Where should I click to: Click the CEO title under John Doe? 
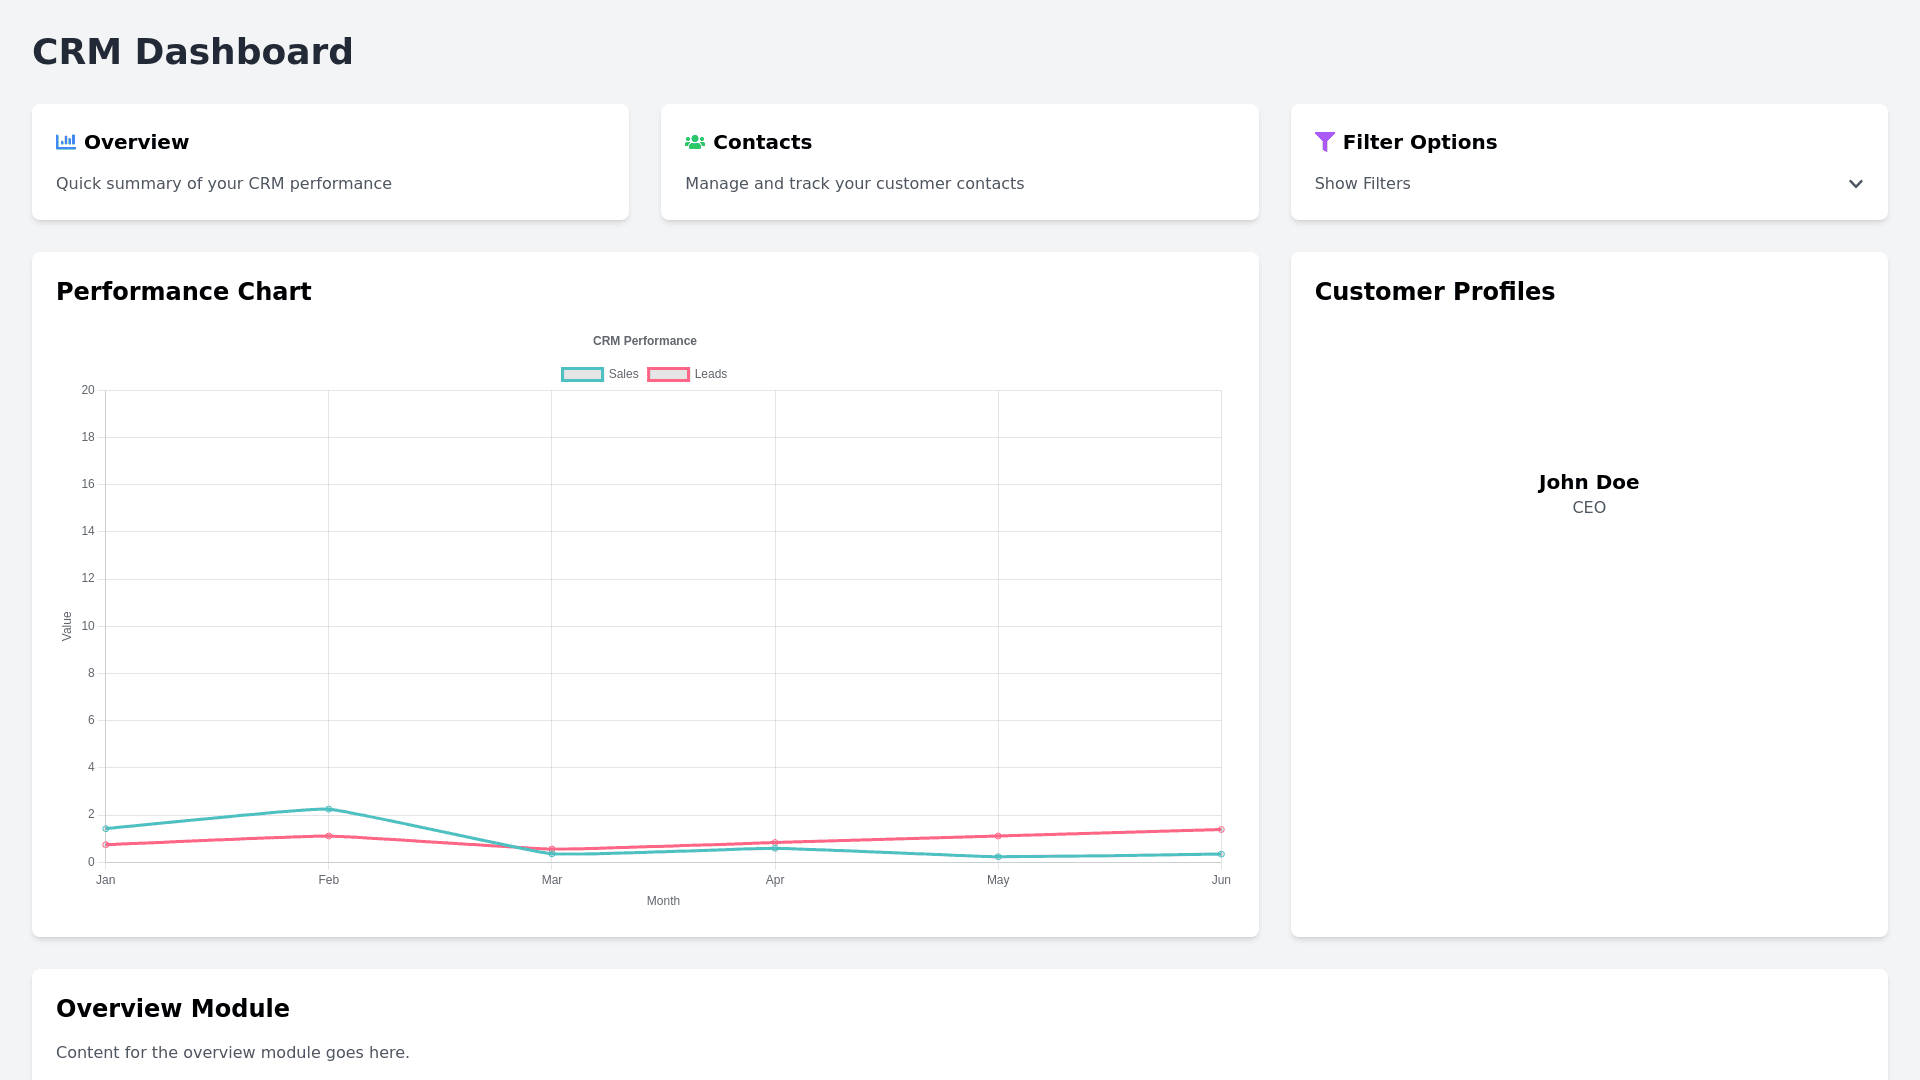[x=1588, y=508]
